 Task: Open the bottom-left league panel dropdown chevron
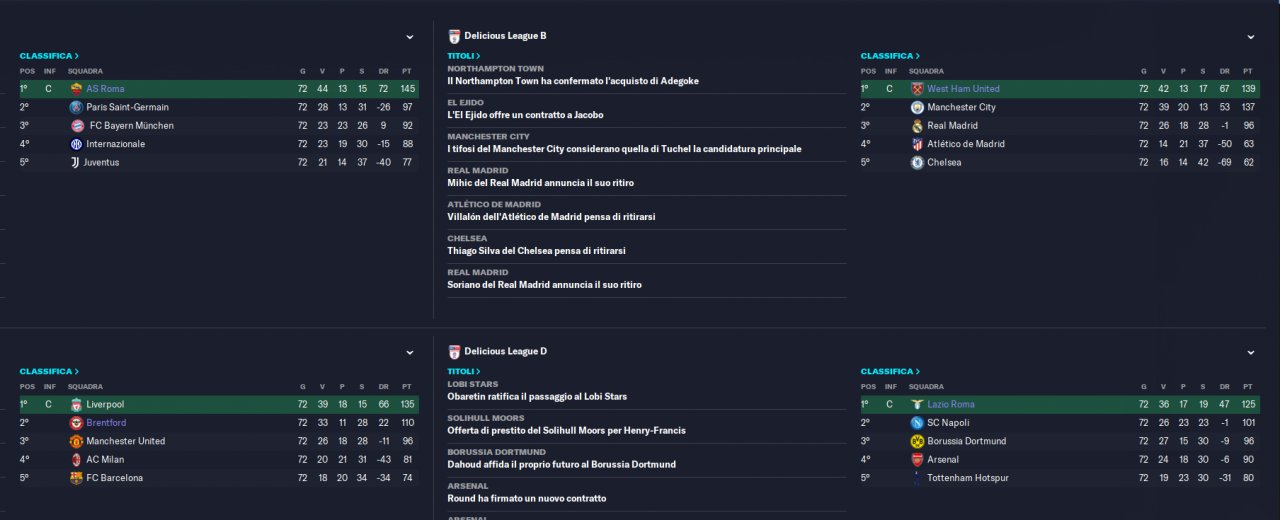[410, 353]
